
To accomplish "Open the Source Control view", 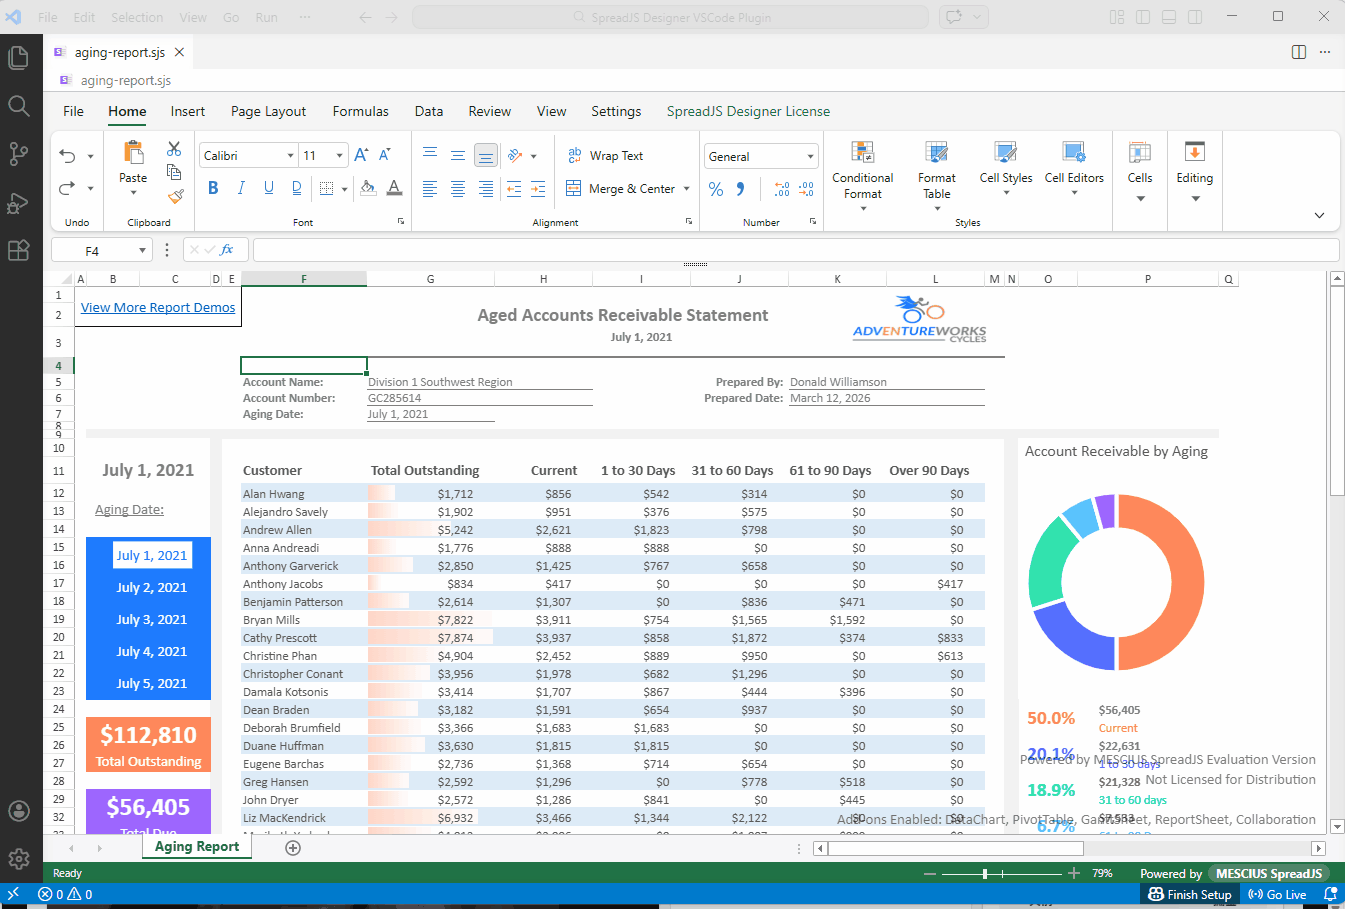I will (18, 154).
